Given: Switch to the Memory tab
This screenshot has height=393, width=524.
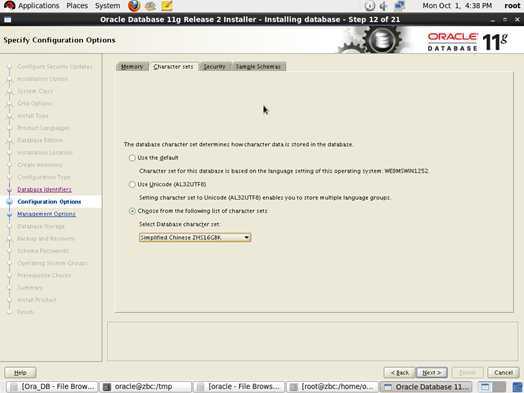Looking at the screenshot, I should pyautogui.click(x=132, y=67).
